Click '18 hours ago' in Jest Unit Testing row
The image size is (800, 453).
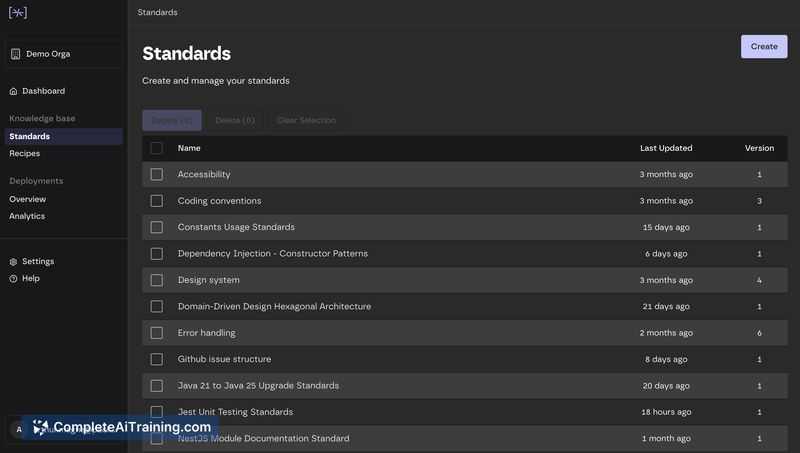(666, 412)
